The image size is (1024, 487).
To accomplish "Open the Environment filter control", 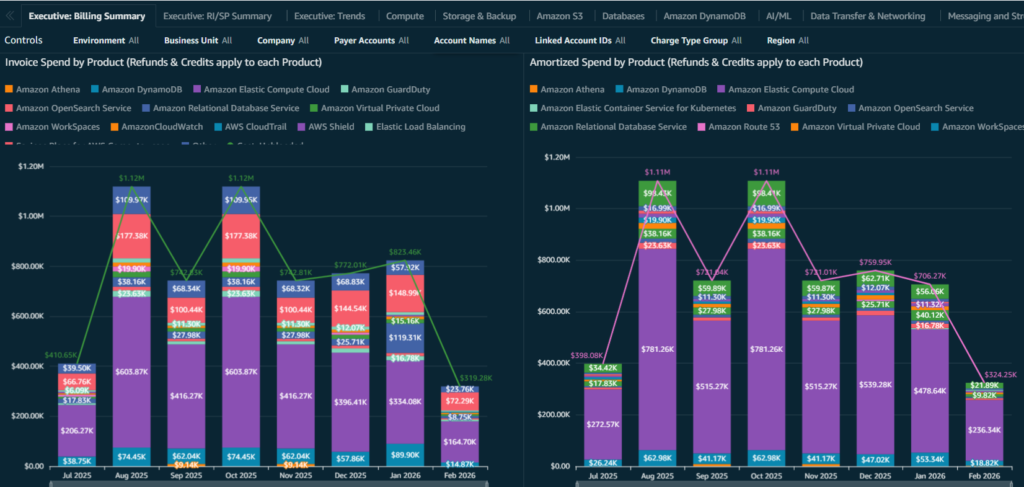I will tap(106, 40).
